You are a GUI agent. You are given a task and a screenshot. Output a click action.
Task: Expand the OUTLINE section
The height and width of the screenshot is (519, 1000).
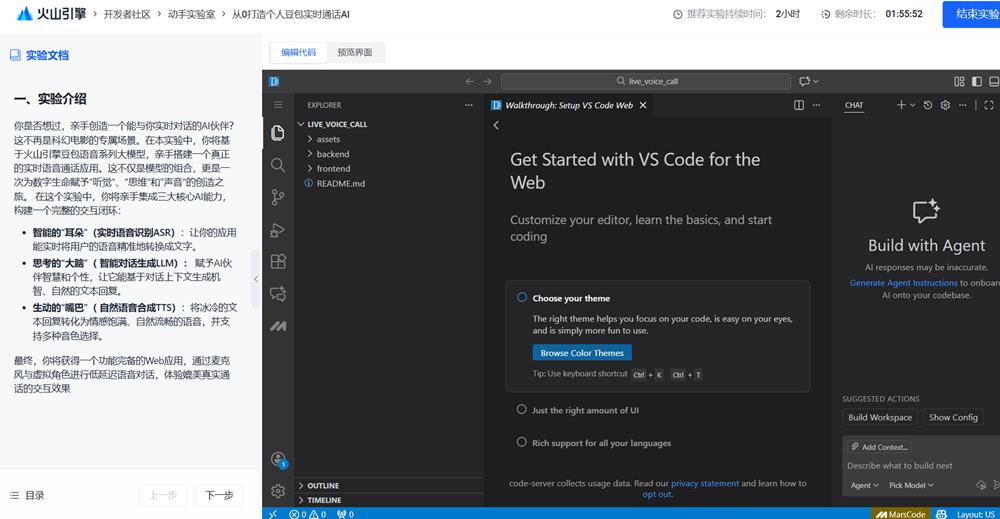[322, 486]
